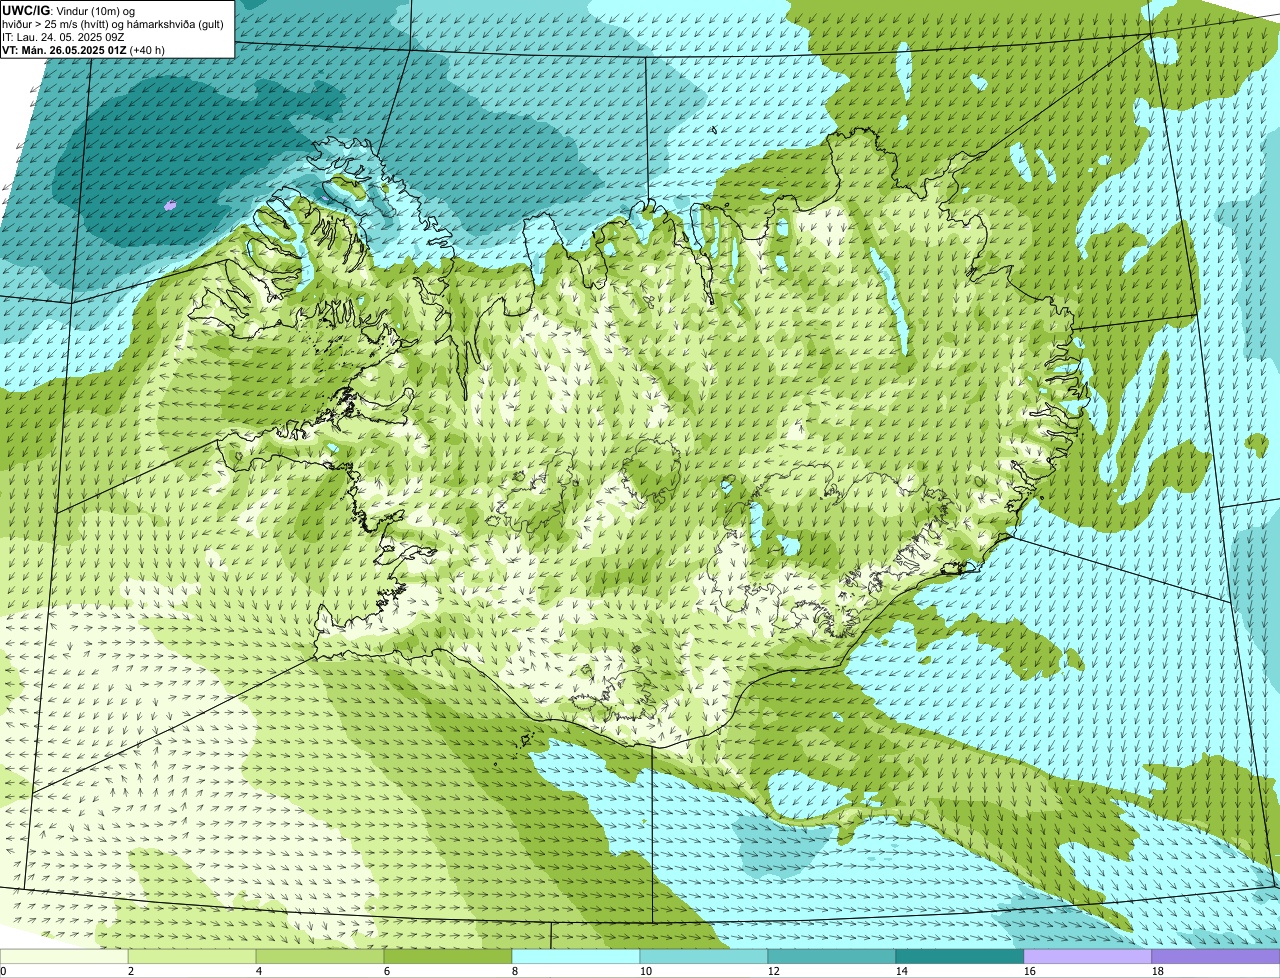Click the "IT: Lau. 24. 05. 2025 09Z" line
1280x978 pixels.
click(x=63, y=37)
